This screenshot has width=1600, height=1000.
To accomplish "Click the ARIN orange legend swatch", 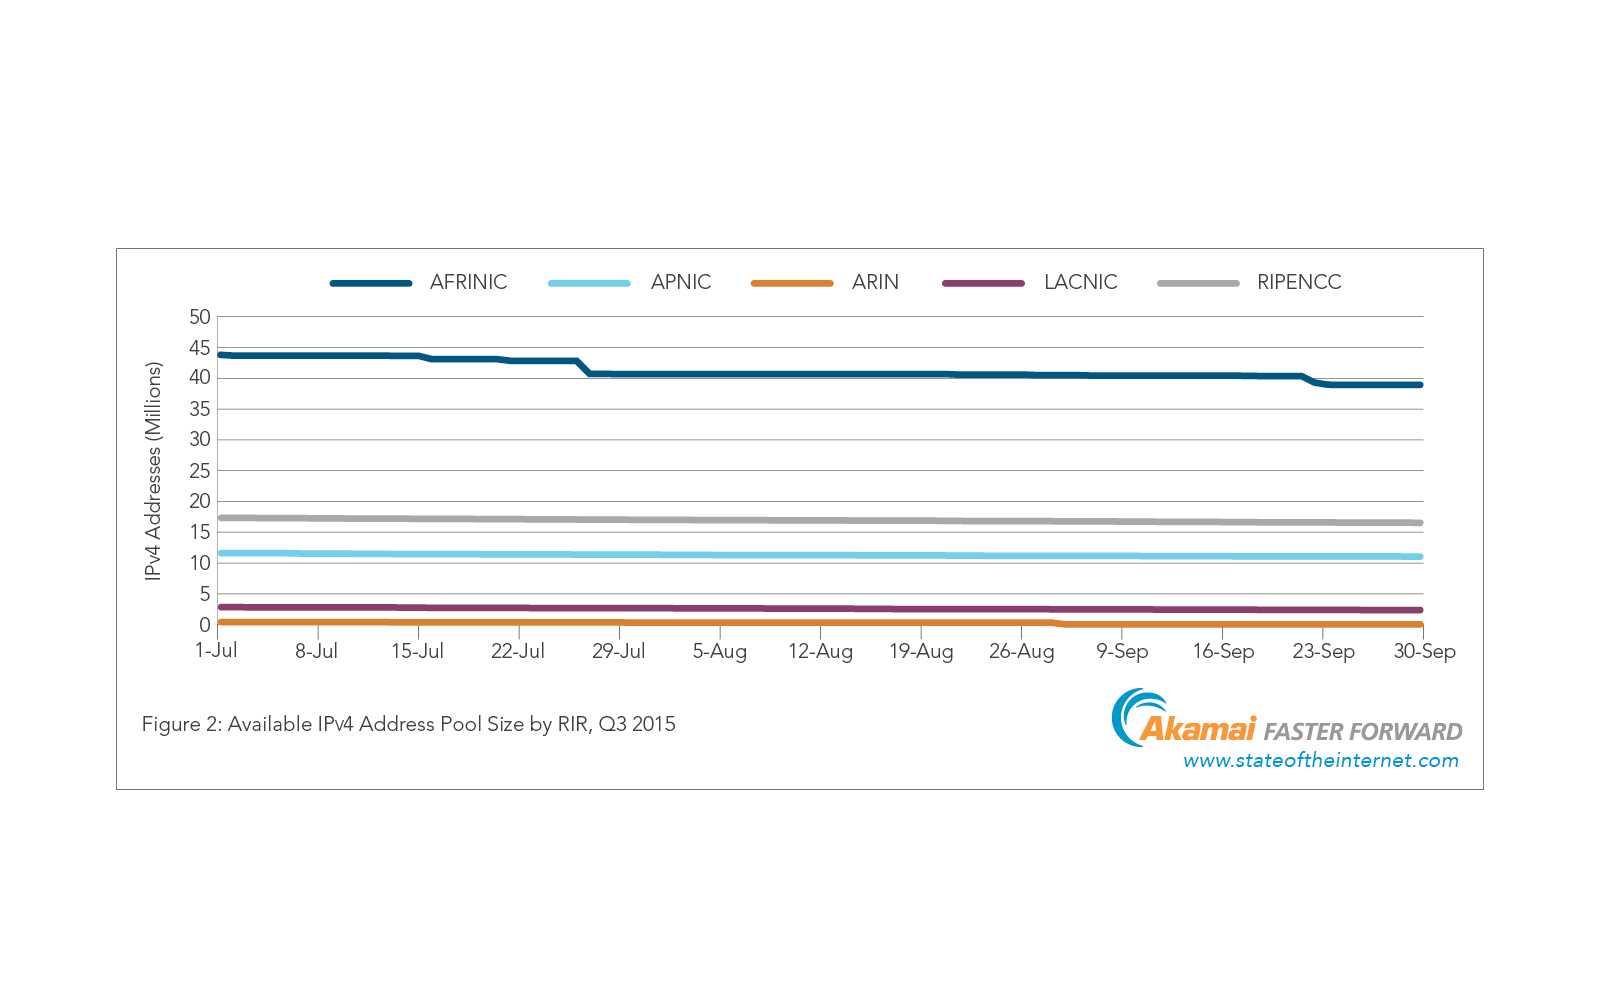I will [792, 283].
